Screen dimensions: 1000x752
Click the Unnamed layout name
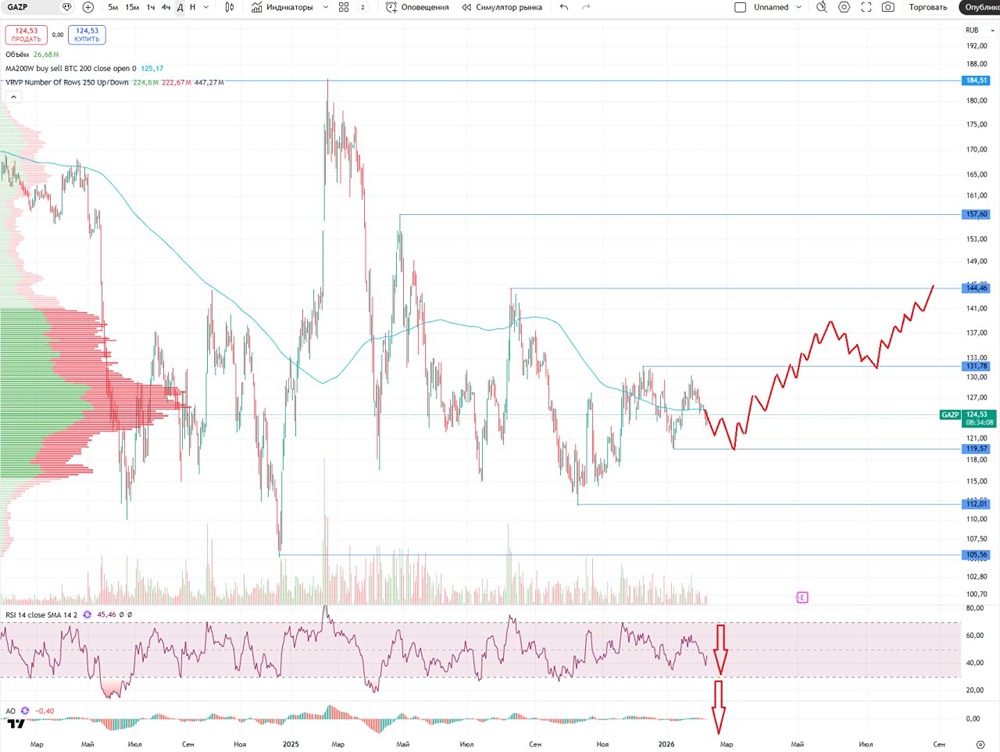tap(771, 8)
